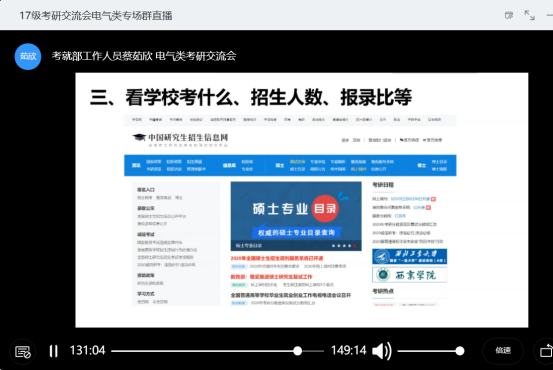Open the 倍速 playback speed options
The image size is (553, 370).
pyautogui.click(x=503, y=350)
